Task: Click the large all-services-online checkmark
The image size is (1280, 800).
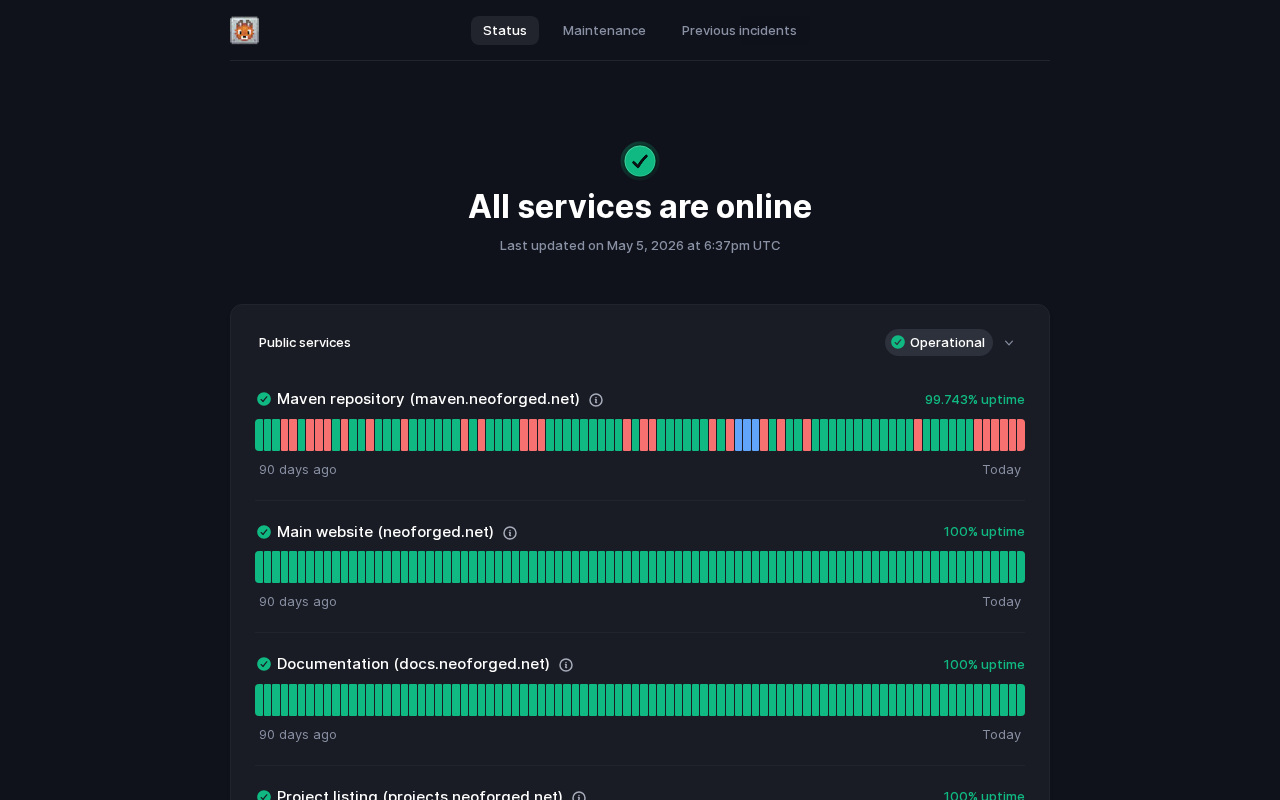Action: 640,161
